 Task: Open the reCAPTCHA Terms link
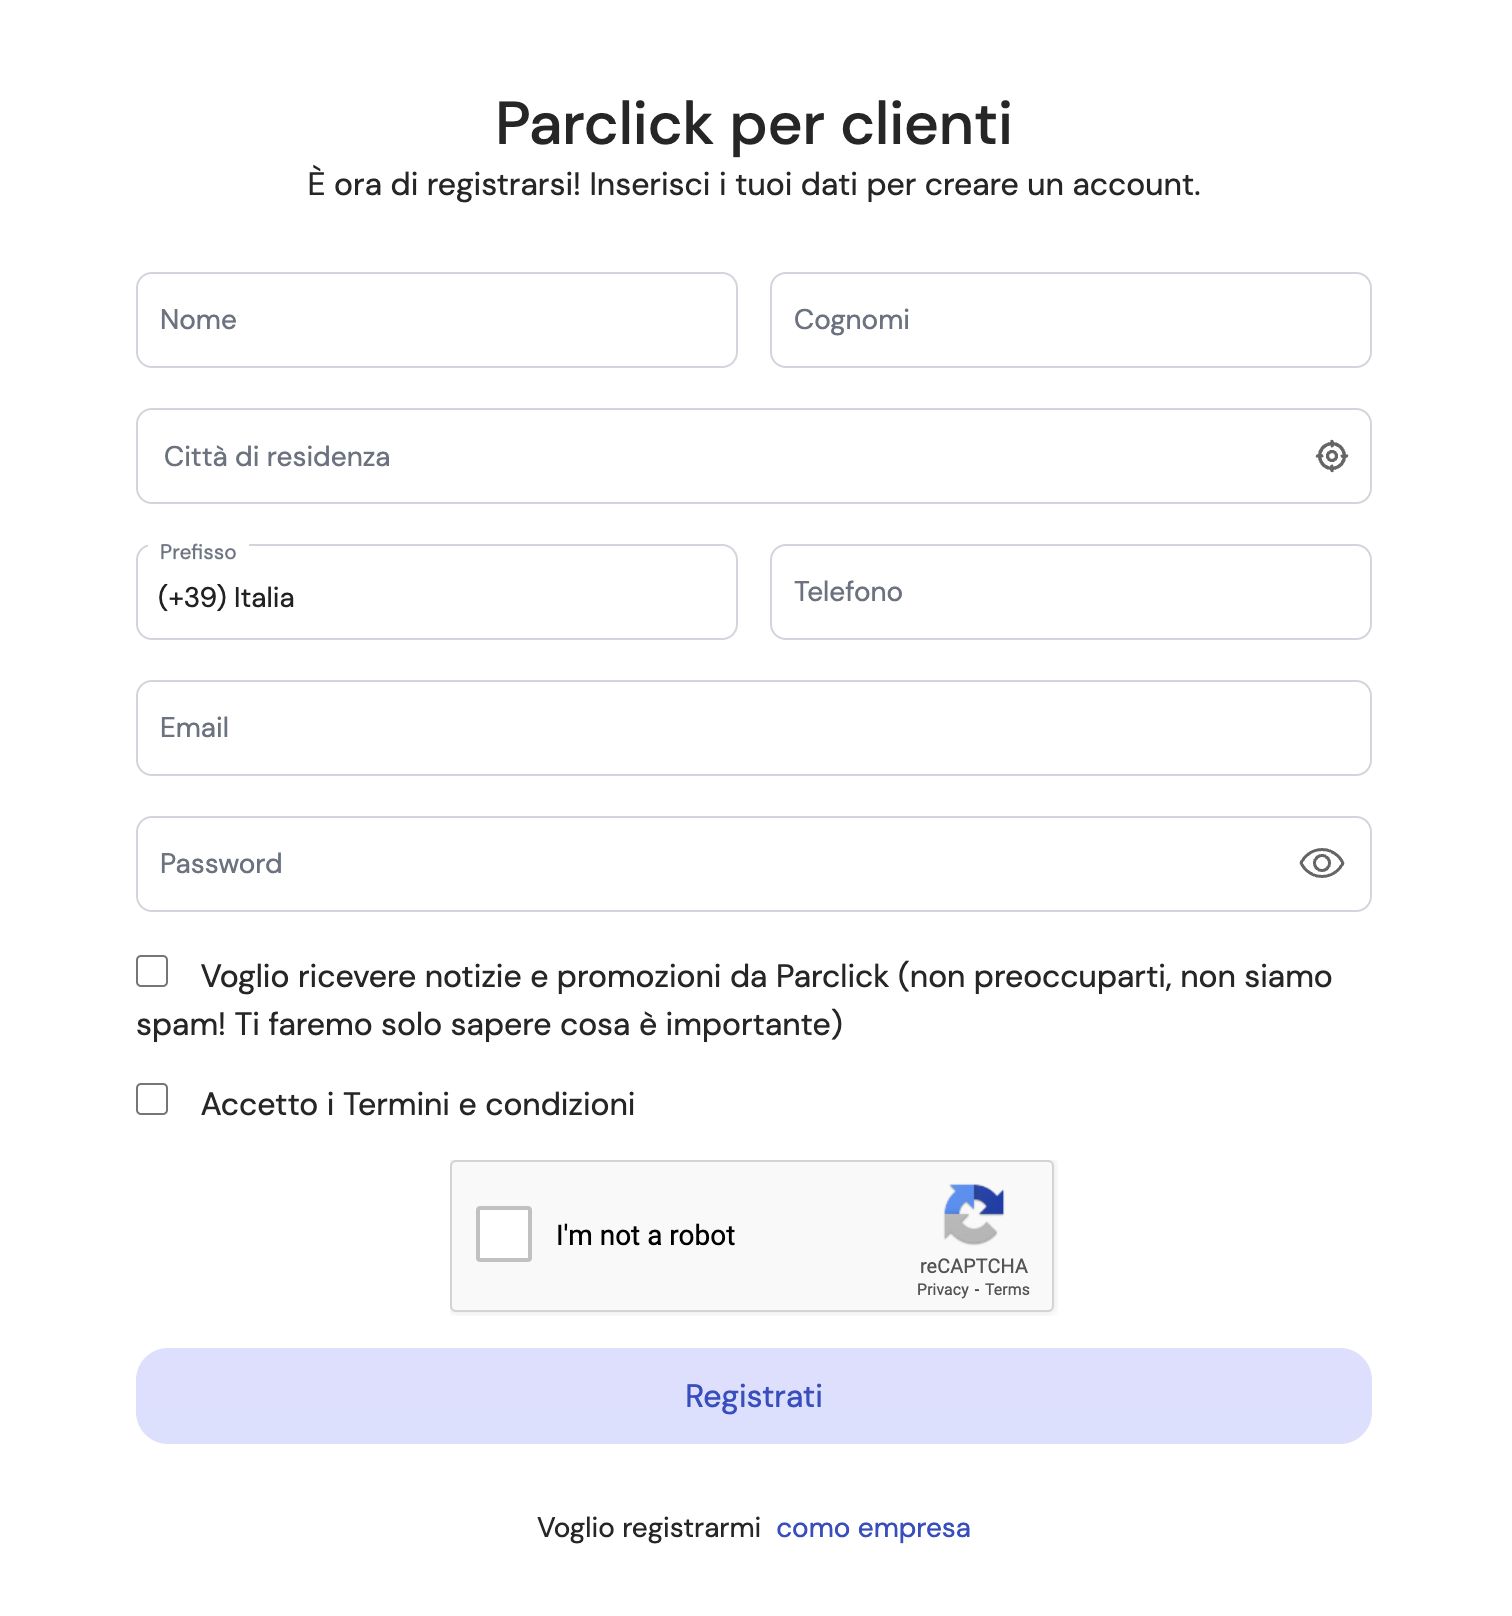tap(1007, 1289)
